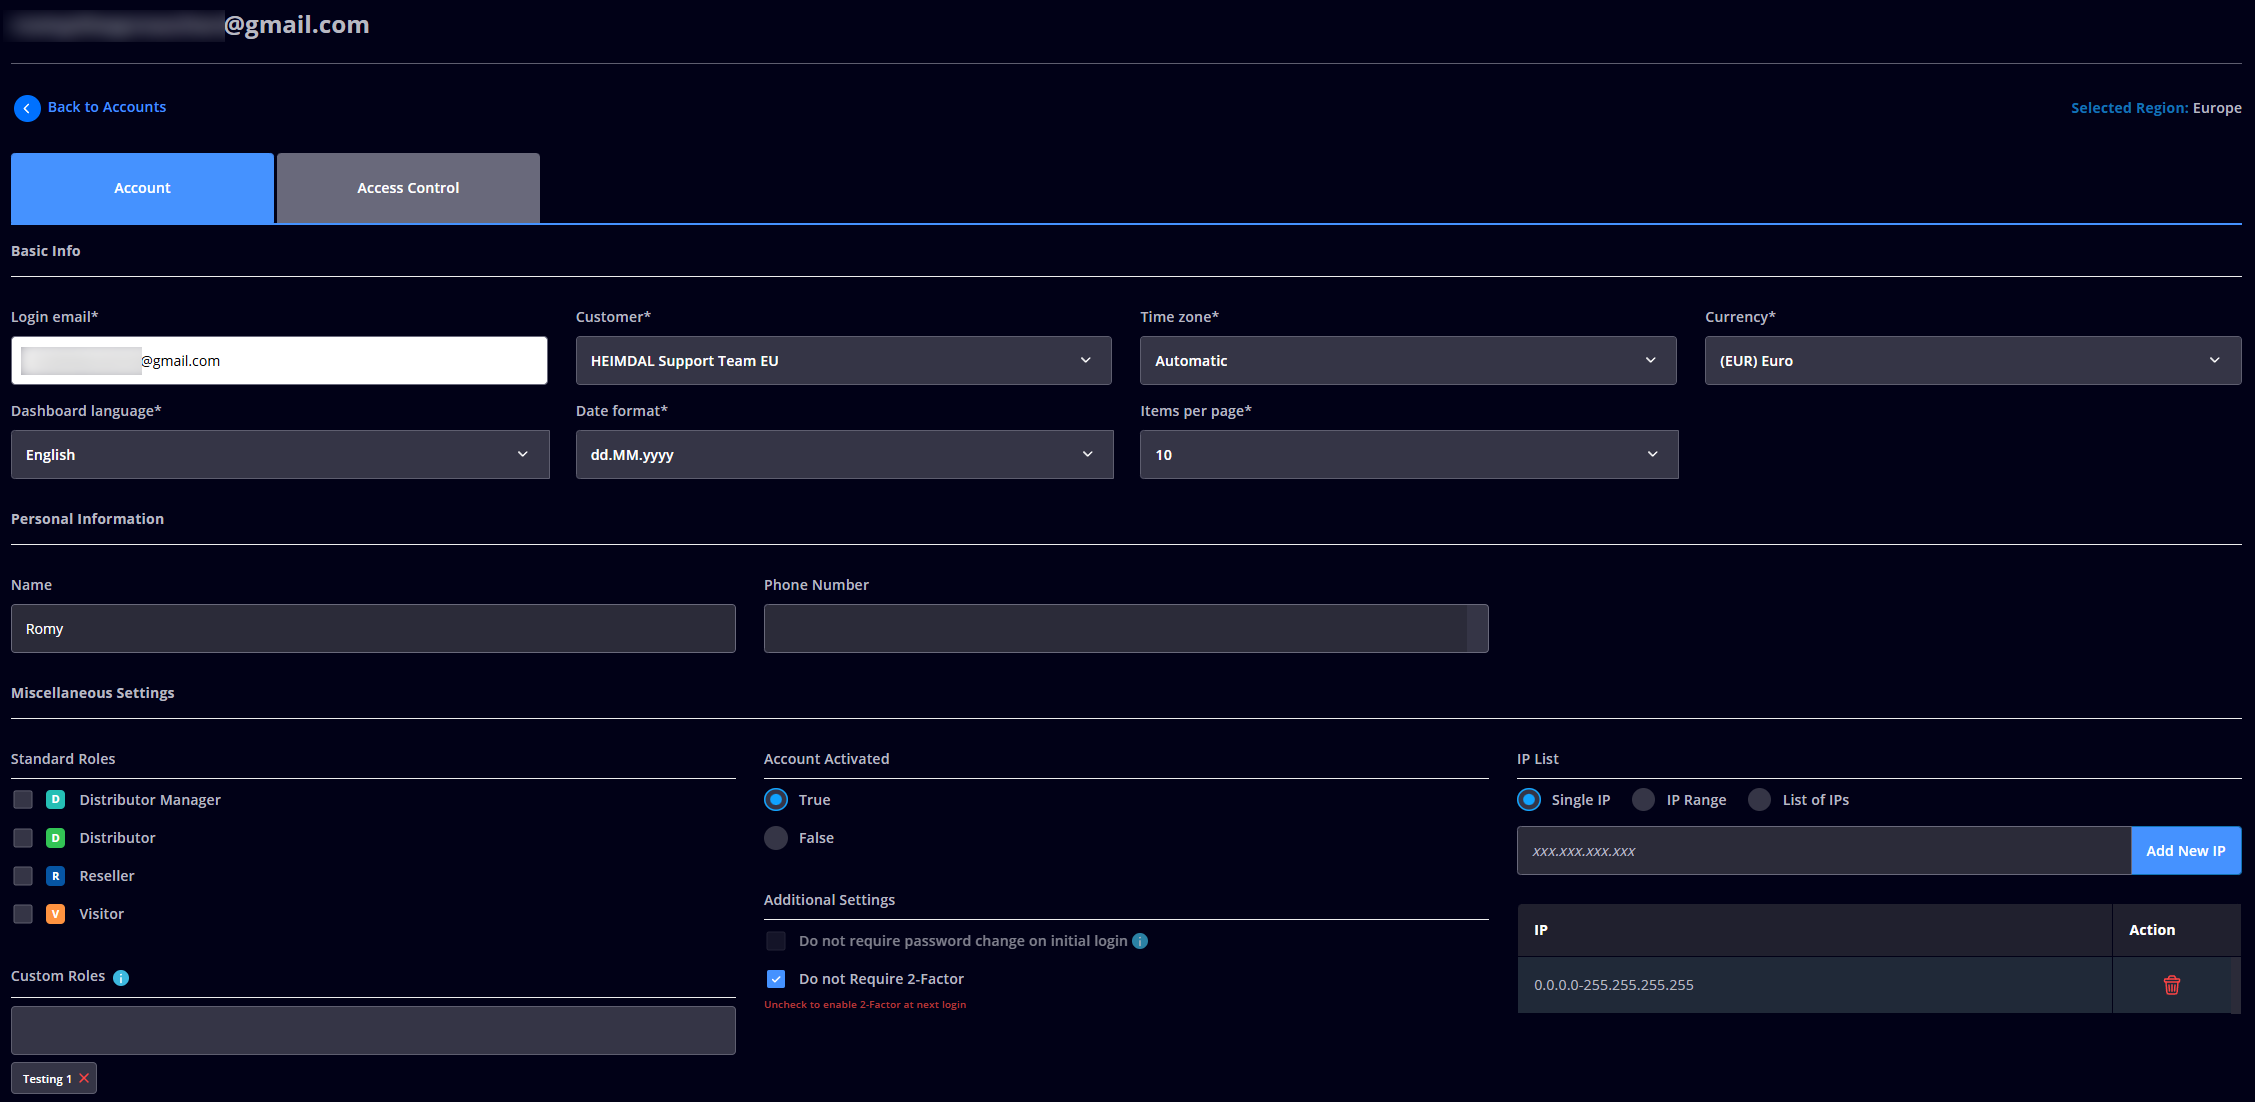This screenshot has height=1102, width=2255.
Task: Uncheck Do not Require 2-Factor
Action: (776, 979)
